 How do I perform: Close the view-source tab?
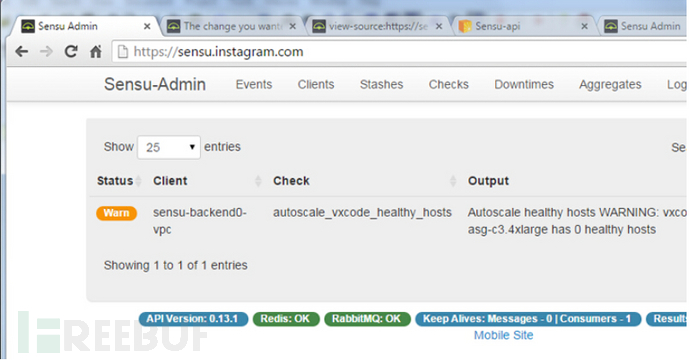tap(439, 26)
